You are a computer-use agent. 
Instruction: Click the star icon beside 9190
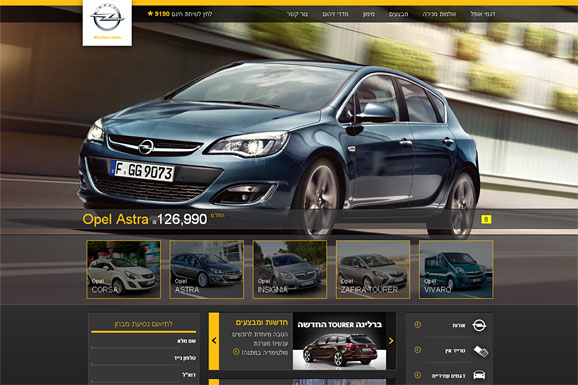click(x=150, y=14)
